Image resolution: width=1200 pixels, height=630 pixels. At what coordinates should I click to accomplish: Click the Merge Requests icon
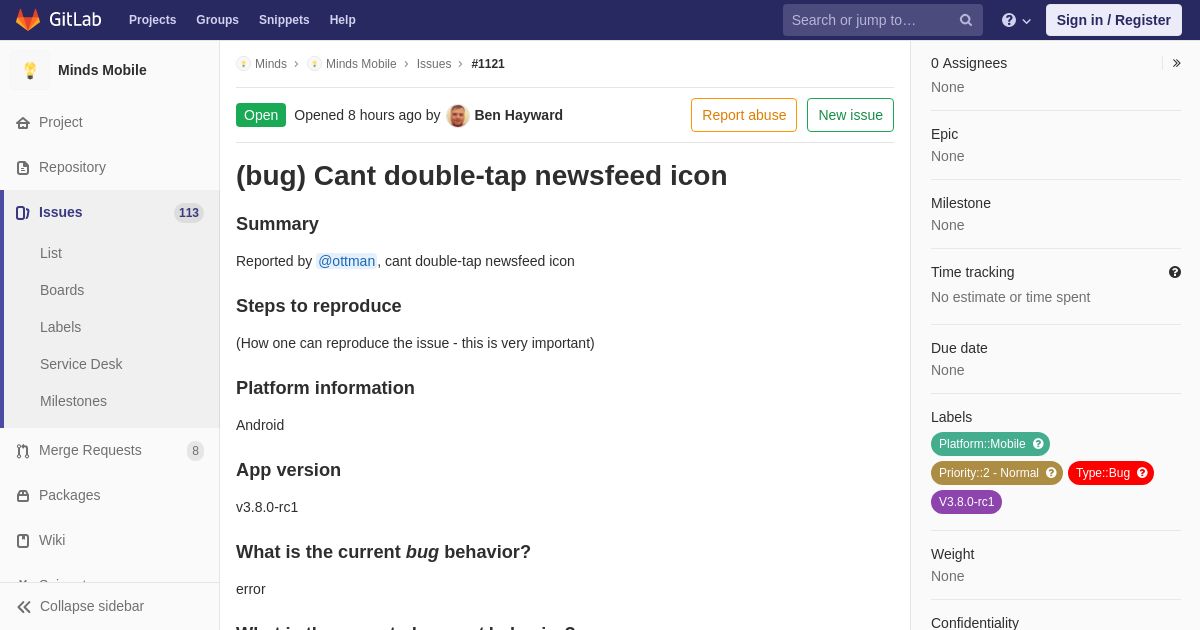tap(23, 451)
